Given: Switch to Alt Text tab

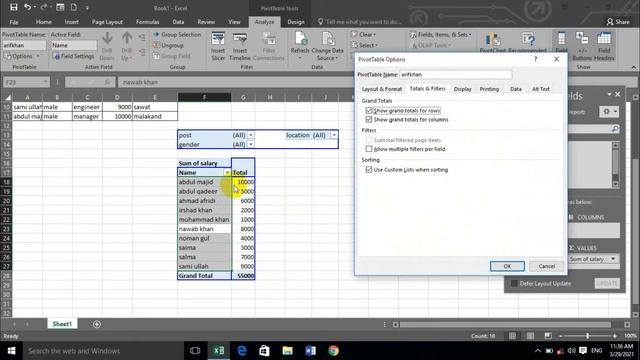Looking at the screenshot, I should coord(541,89).
